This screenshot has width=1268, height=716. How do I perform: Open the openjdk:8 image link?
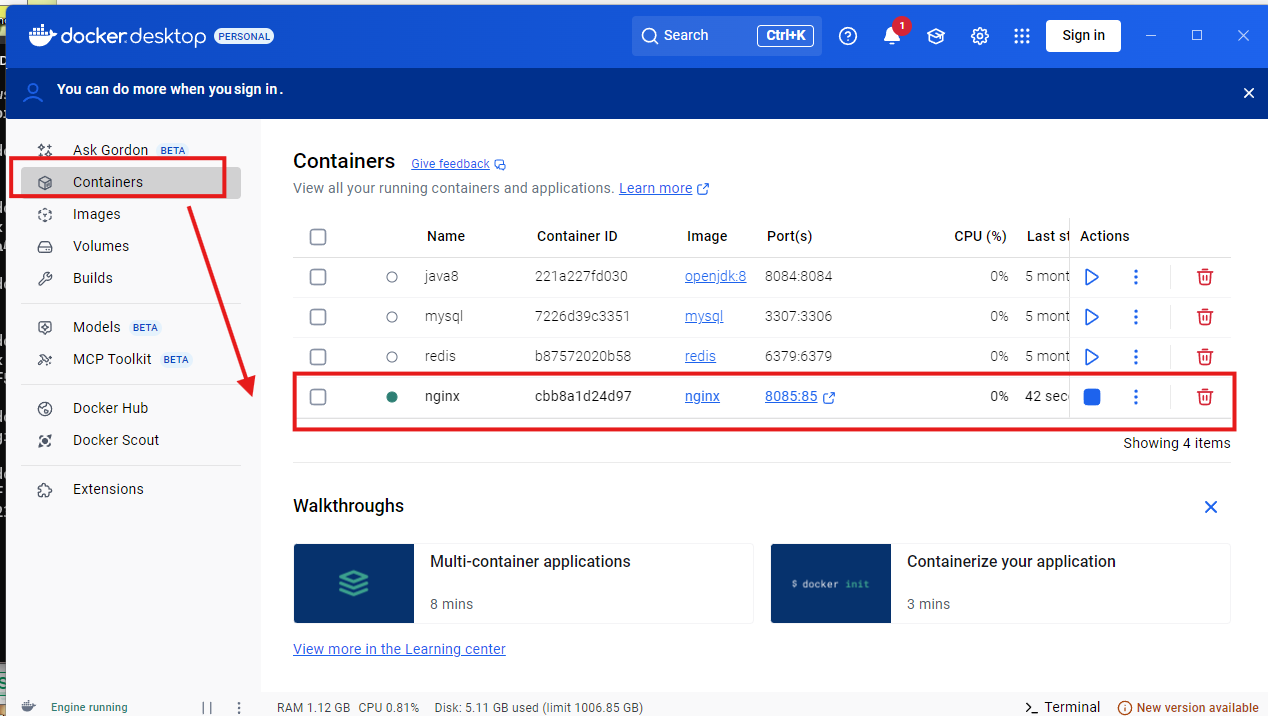715,277
